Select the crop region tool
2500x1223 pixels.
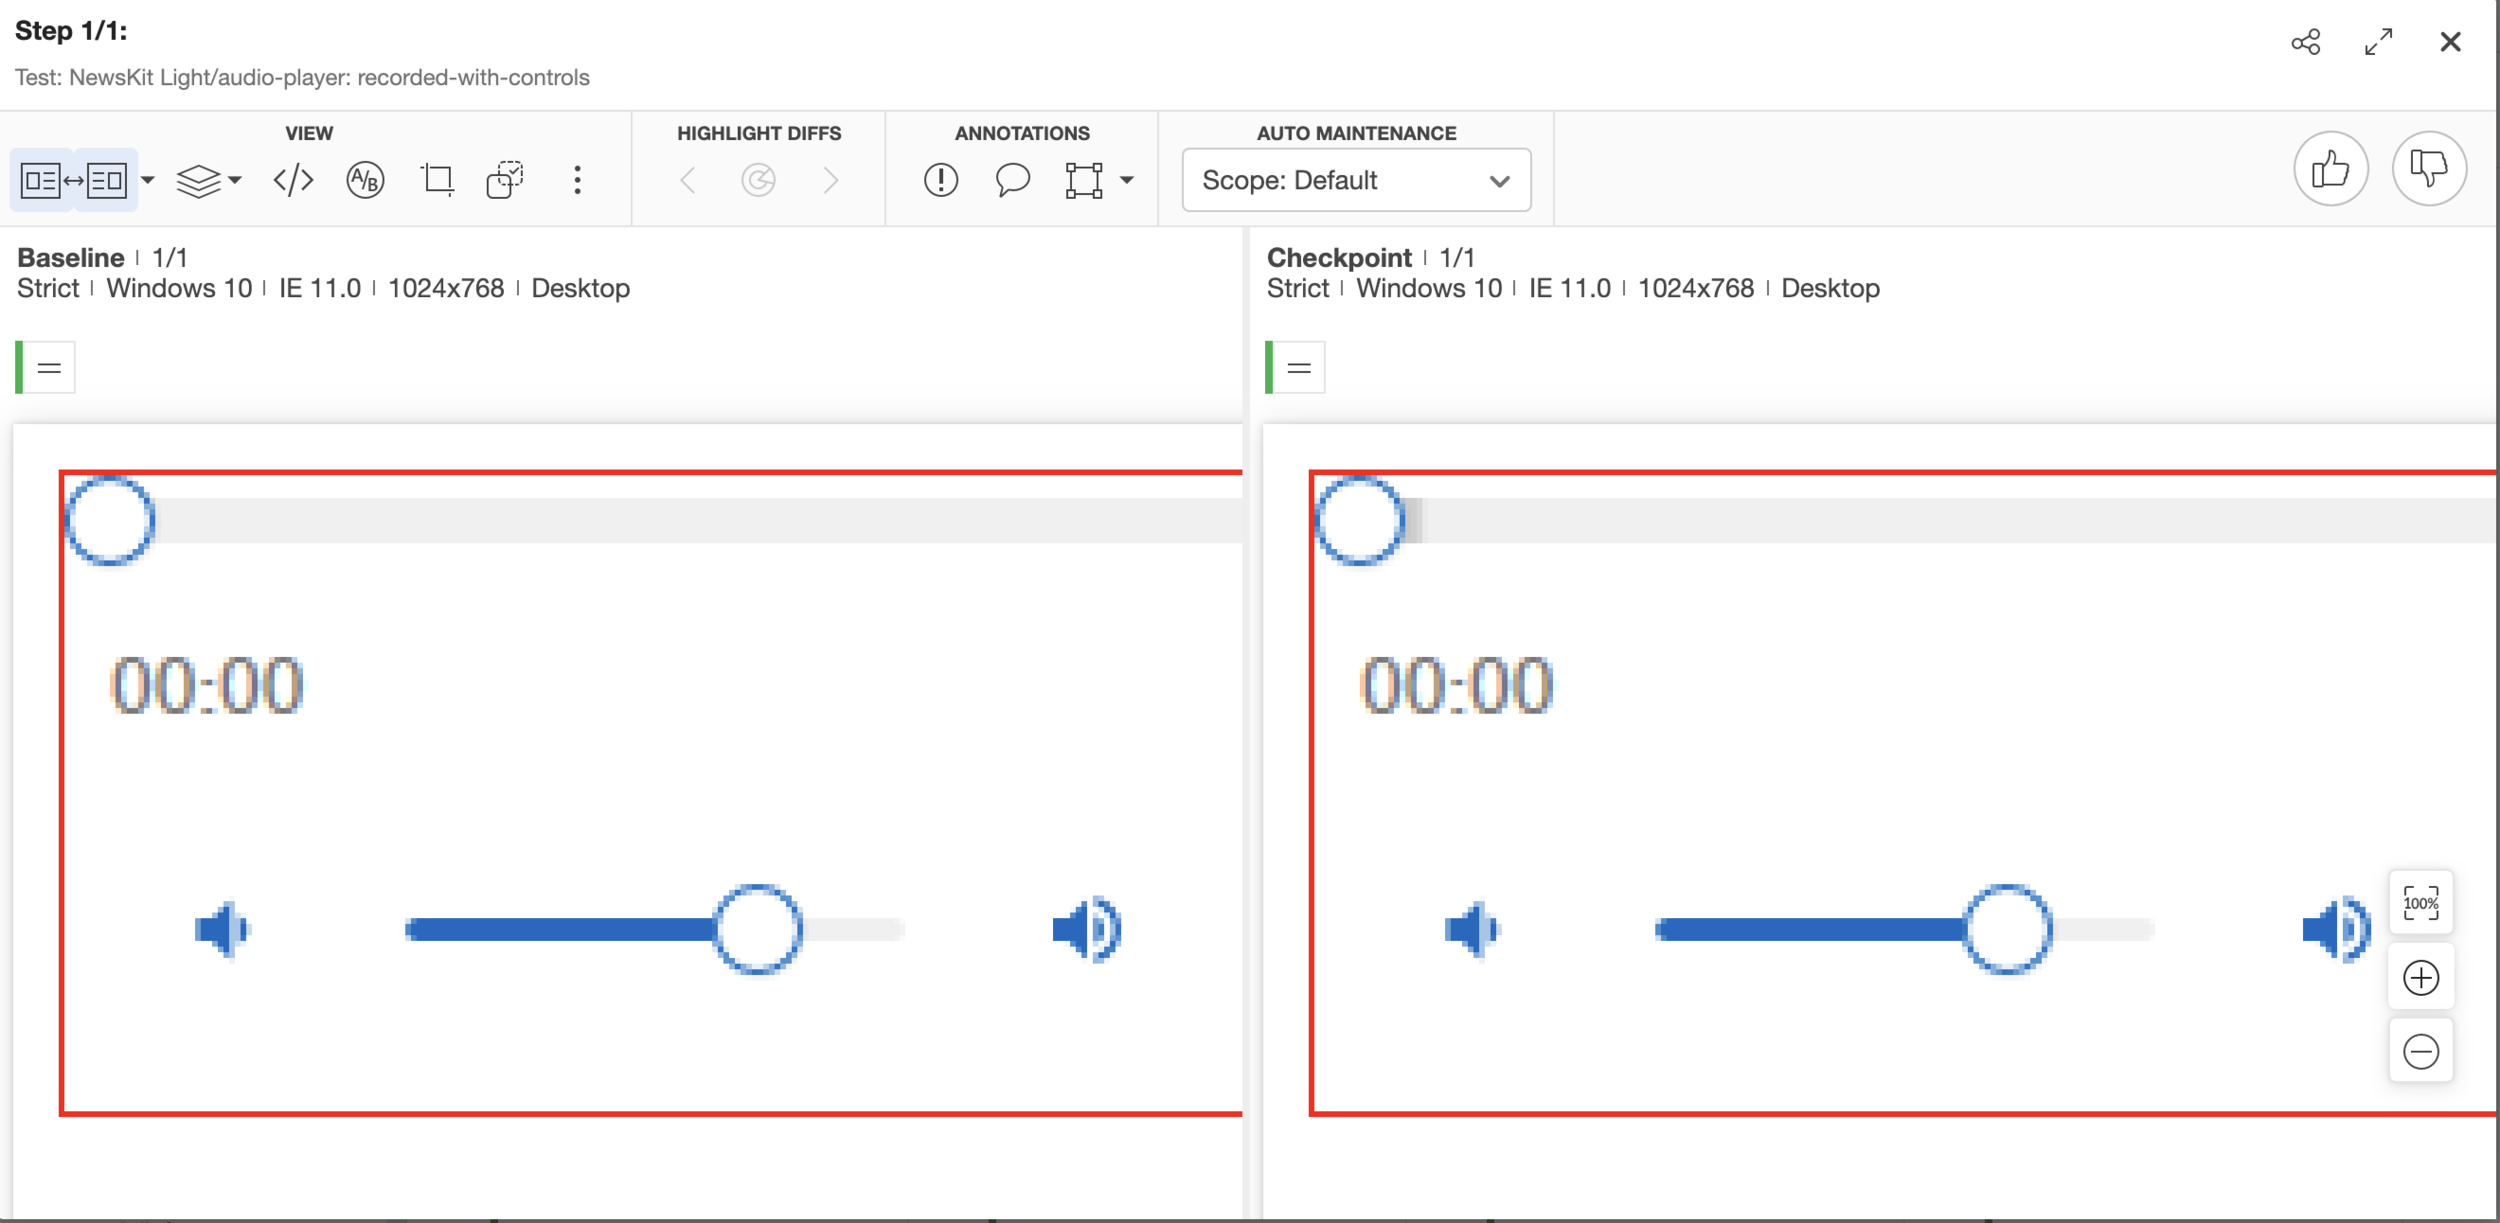[x=437, y=181]
